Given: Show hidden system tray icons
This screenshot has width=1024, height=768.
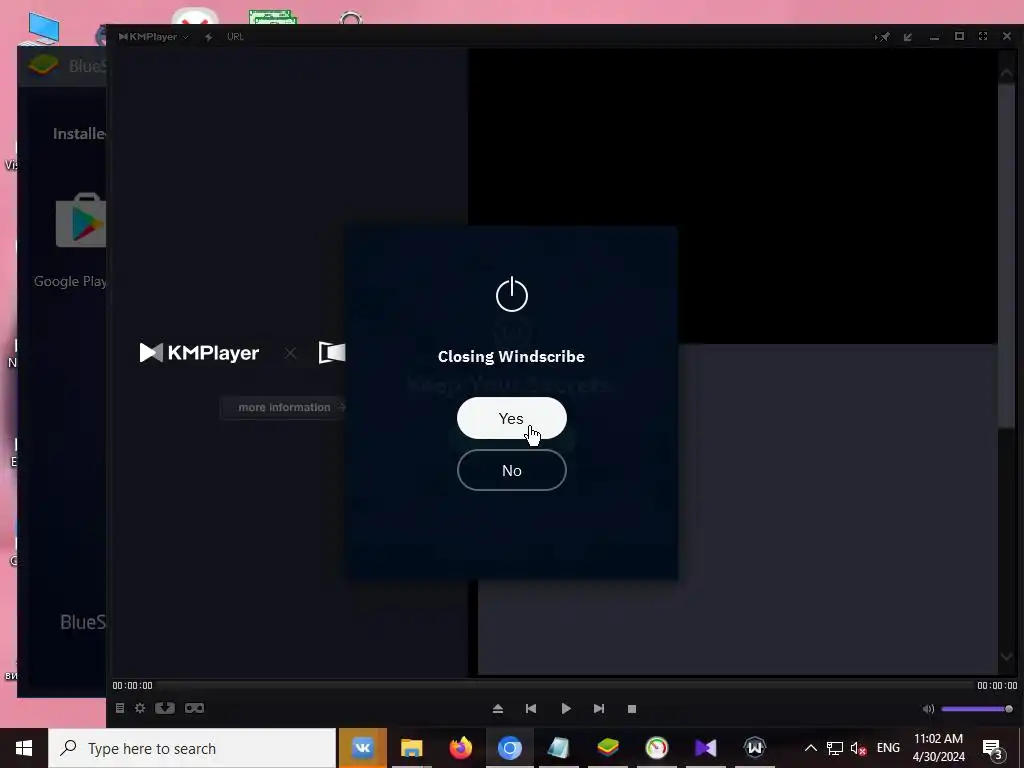Looking at the screenshot, I should click(810, 748).
